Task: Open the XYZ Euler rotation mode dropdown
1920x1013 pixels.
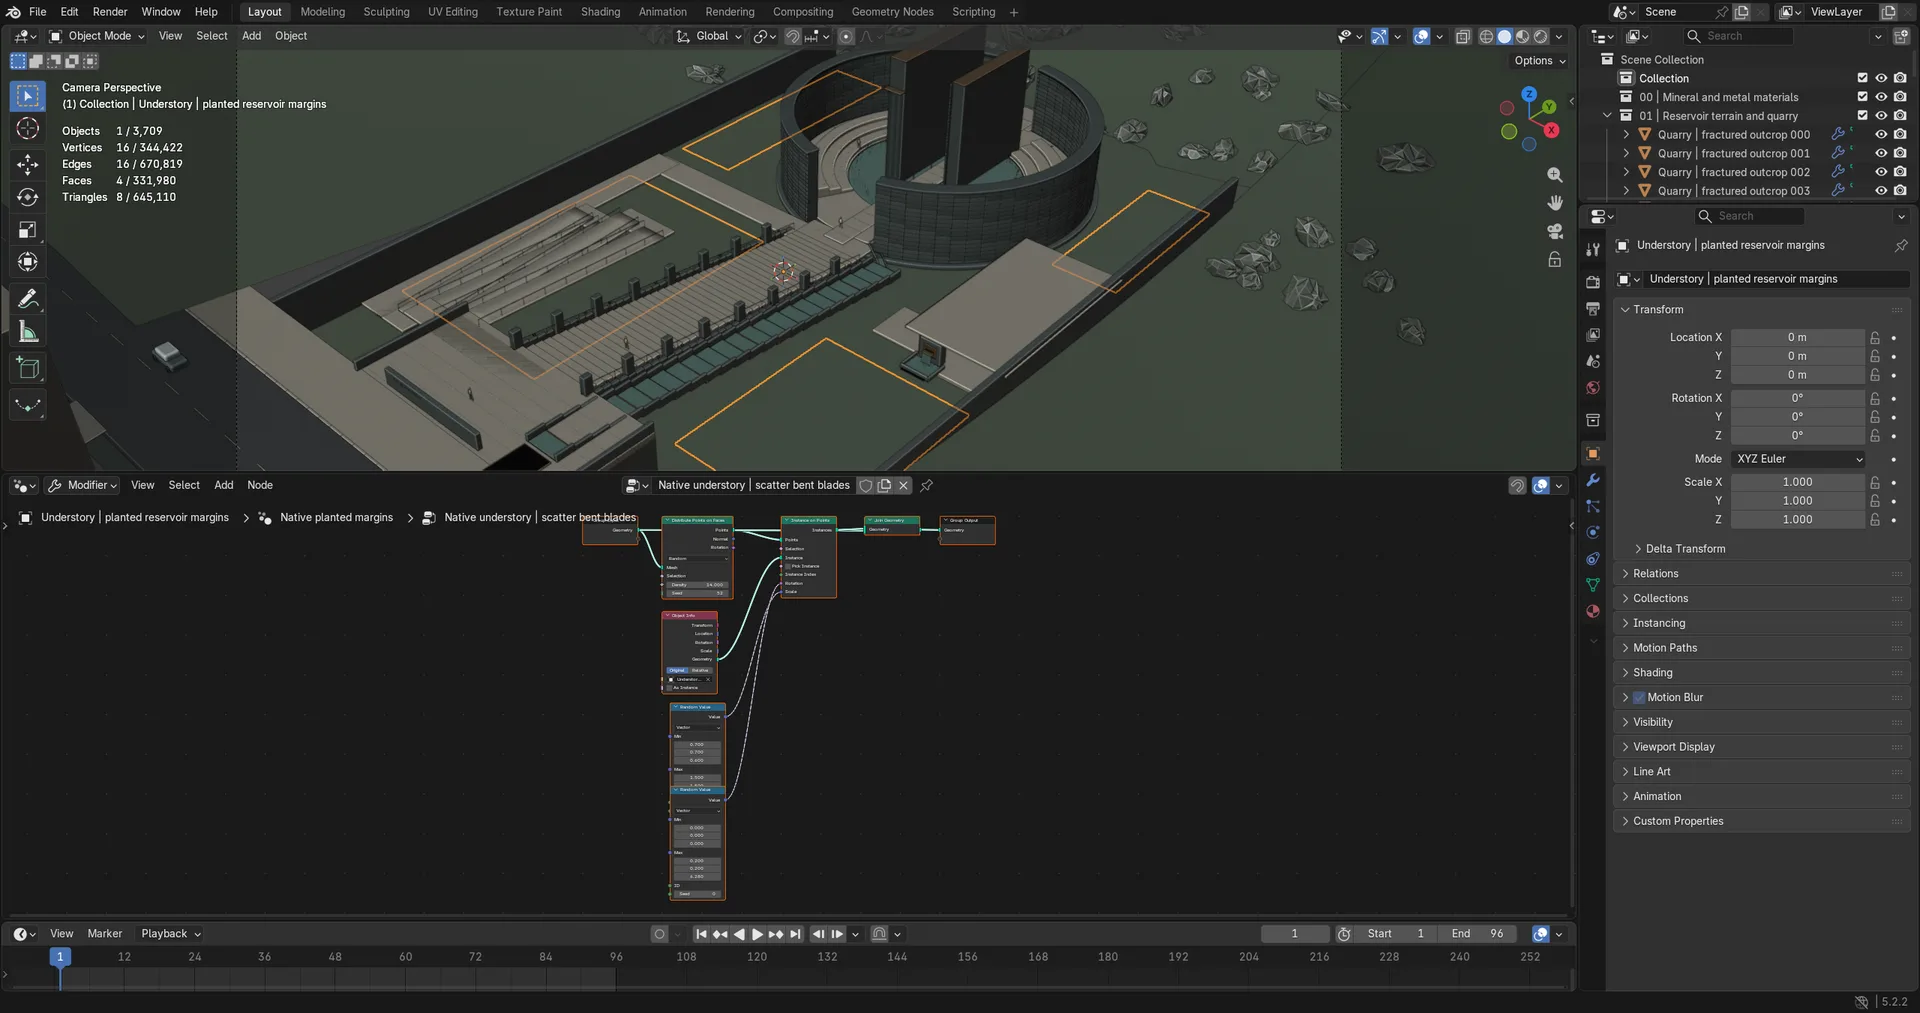Action: pos(1799,459)
